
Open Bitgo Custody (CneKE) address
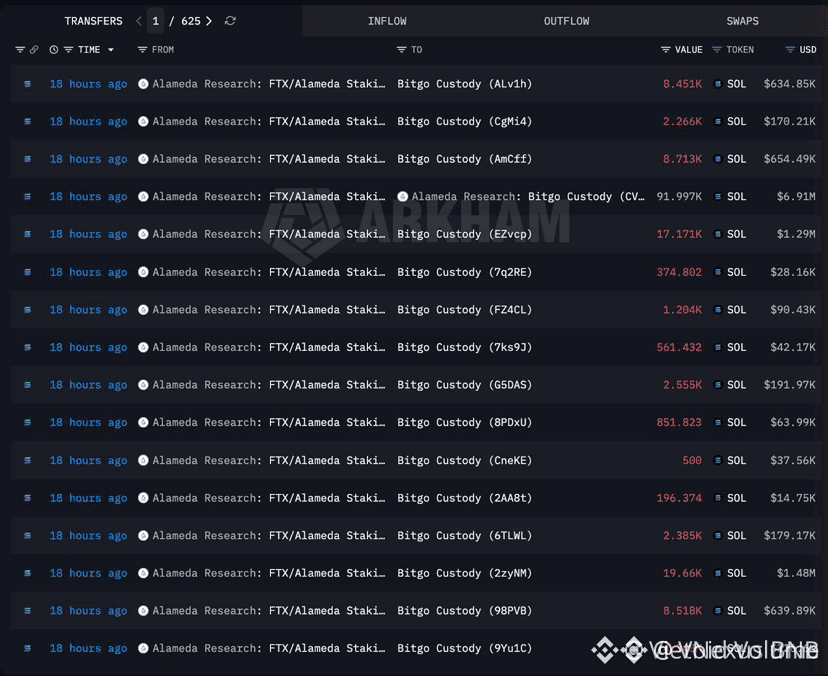(465, 460)
